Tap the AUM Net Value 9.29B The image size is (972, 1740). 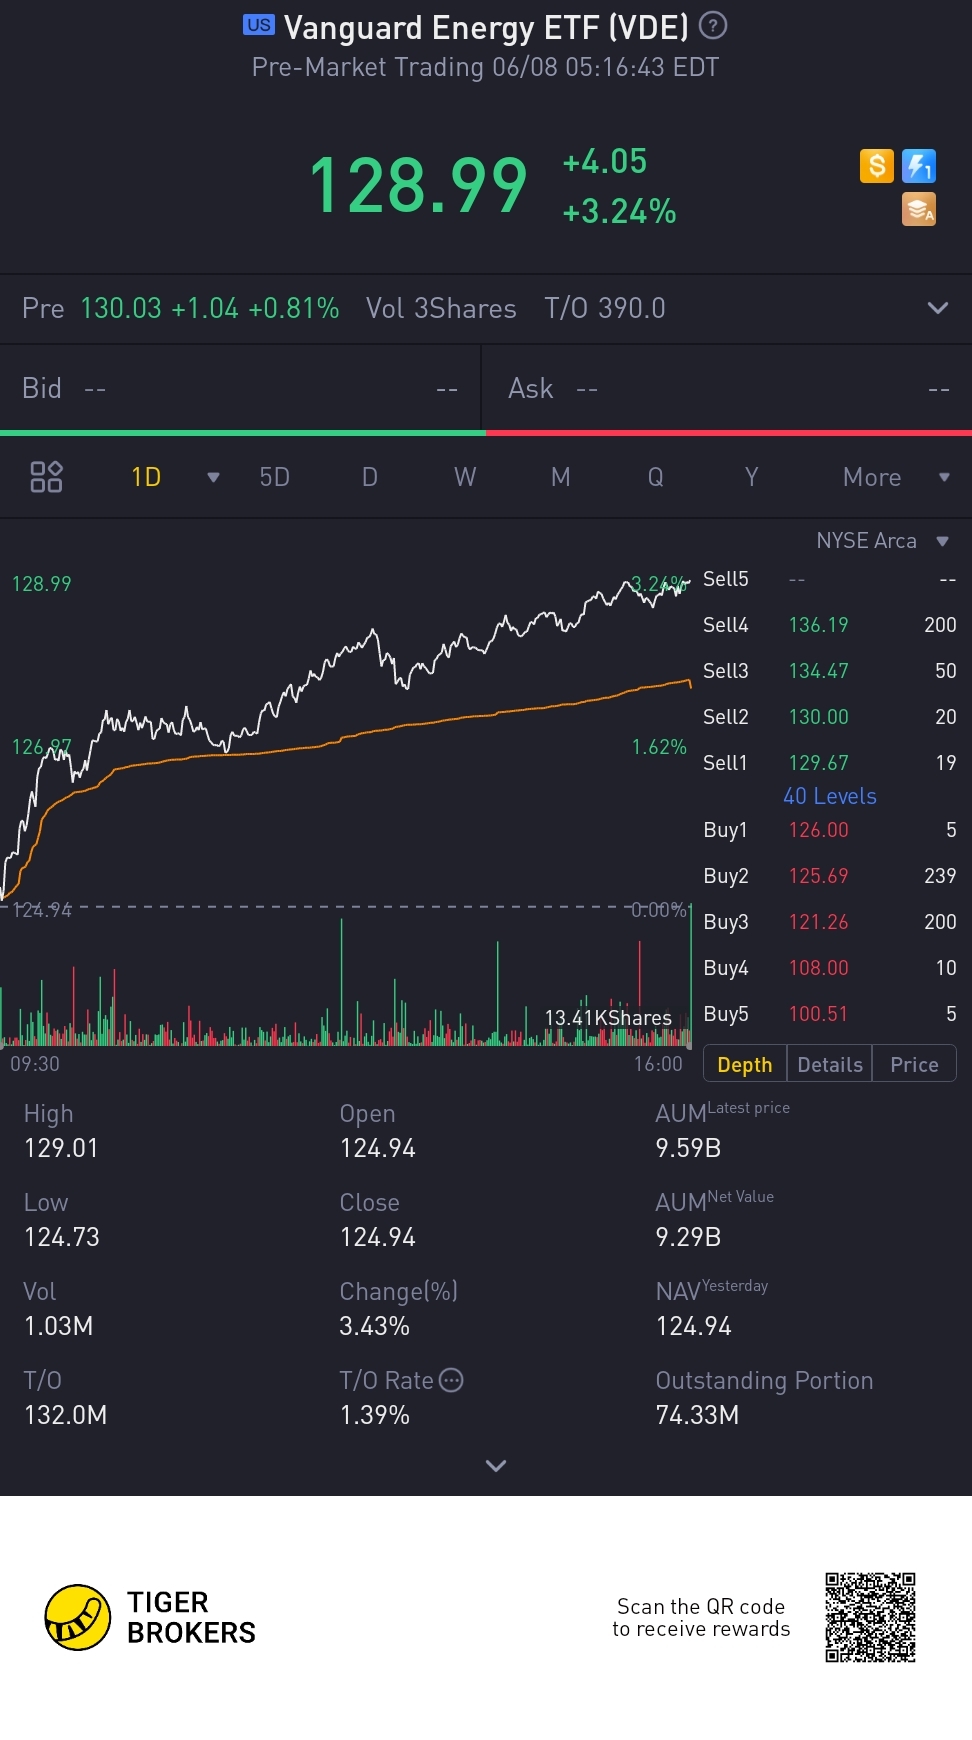[x=689, y=1237]
